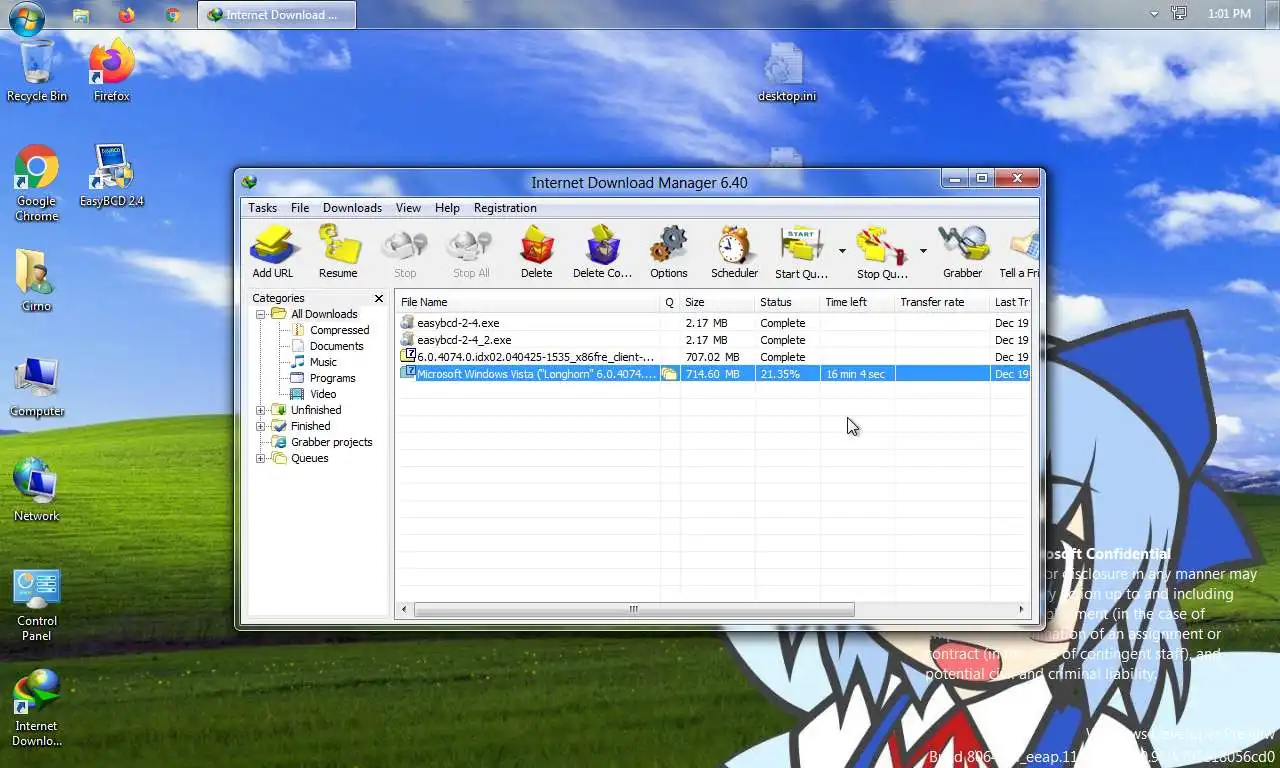Image resolution: width=1280 pixels, height=768 pixels.
Task: Click the scrollbar left arrow
Action: (404, 609)
